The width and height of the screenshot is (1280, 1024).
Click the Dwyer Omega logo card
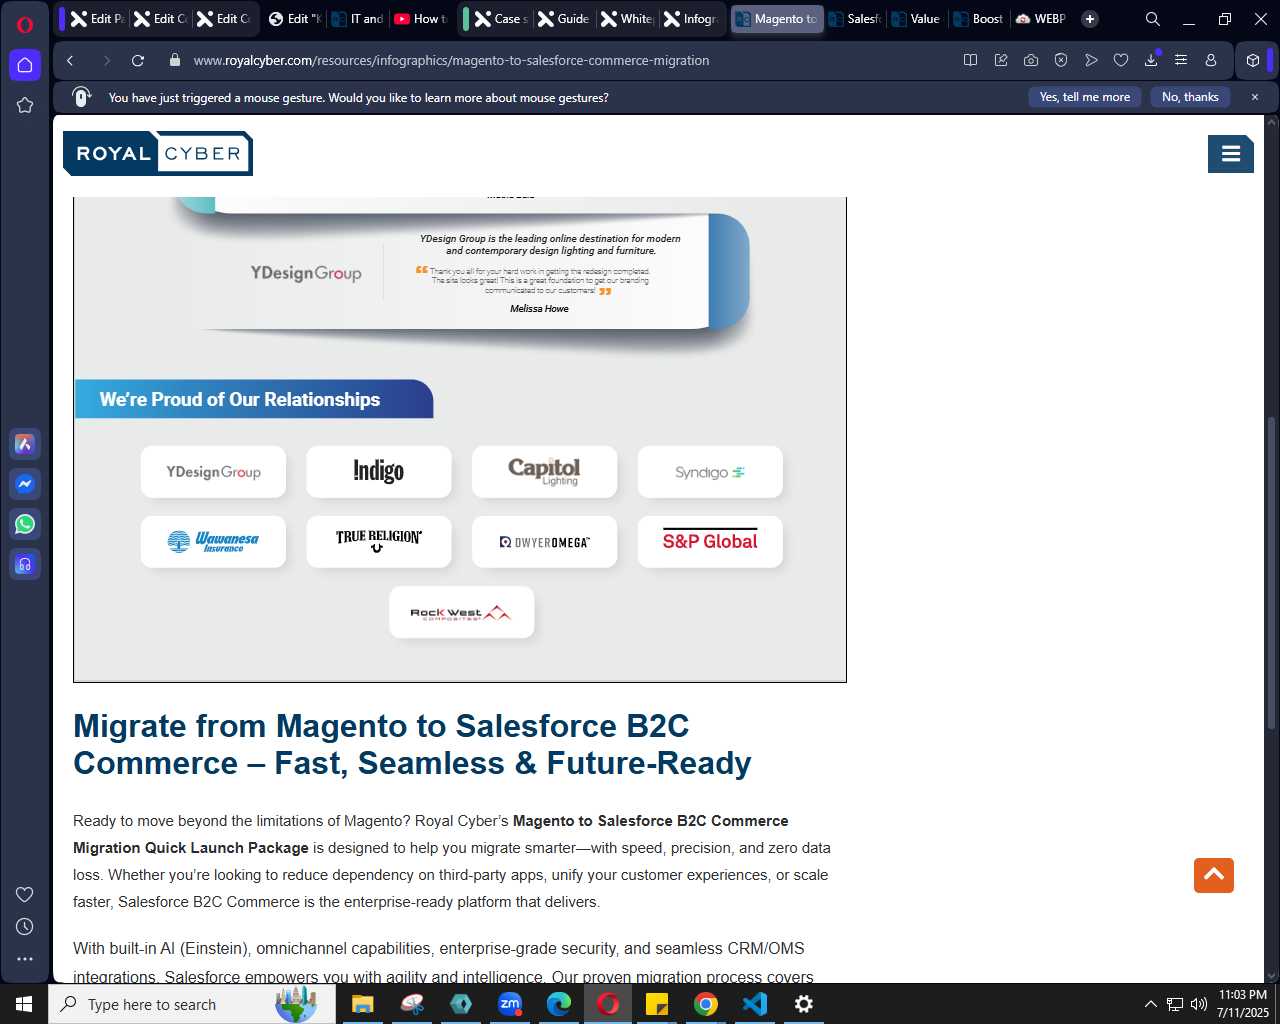tap(545, 542)
